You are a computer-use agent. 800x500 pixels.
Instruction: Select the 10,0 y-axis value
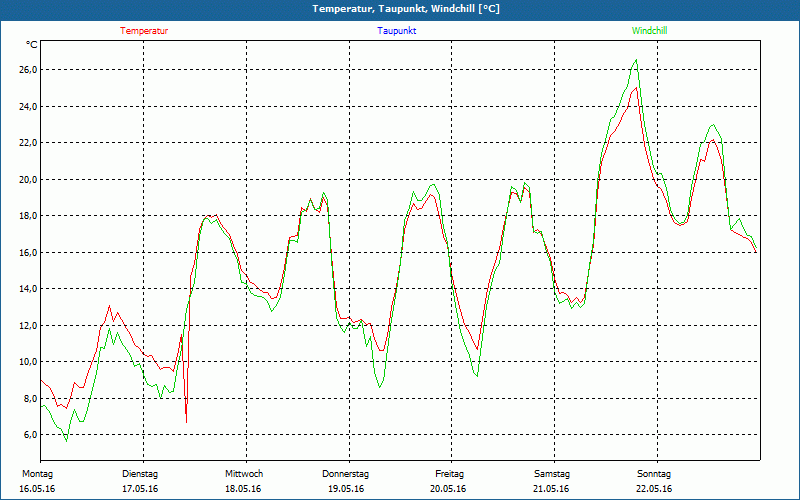click(x=29, y=362)
